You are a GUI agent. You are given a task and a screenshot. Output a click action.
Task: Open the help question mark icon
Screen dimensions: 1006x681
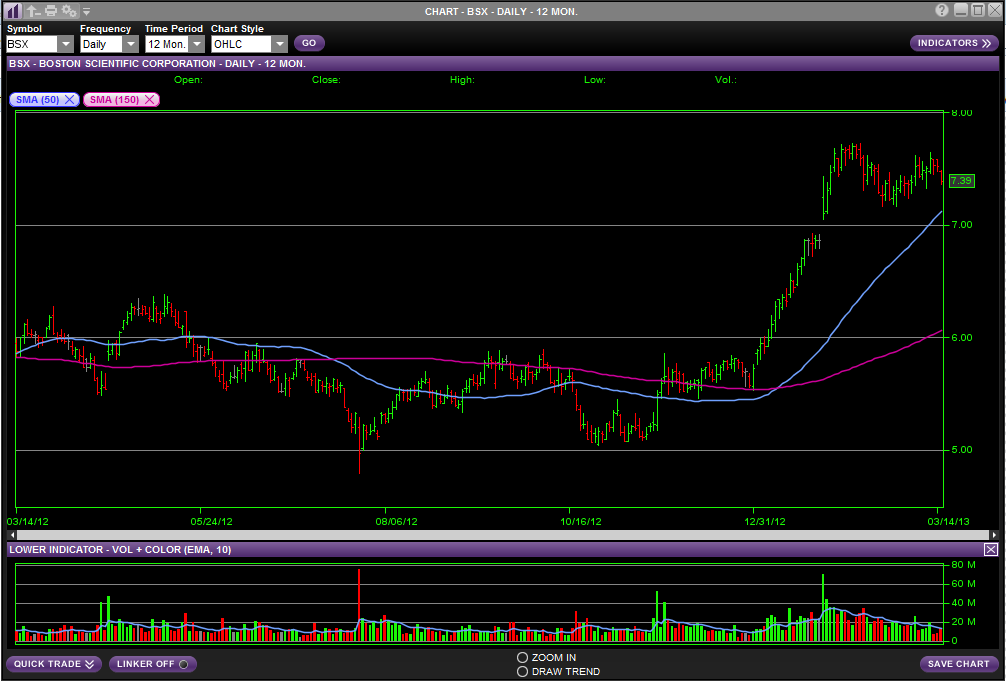pyautogui.click(x=942, y=11)
